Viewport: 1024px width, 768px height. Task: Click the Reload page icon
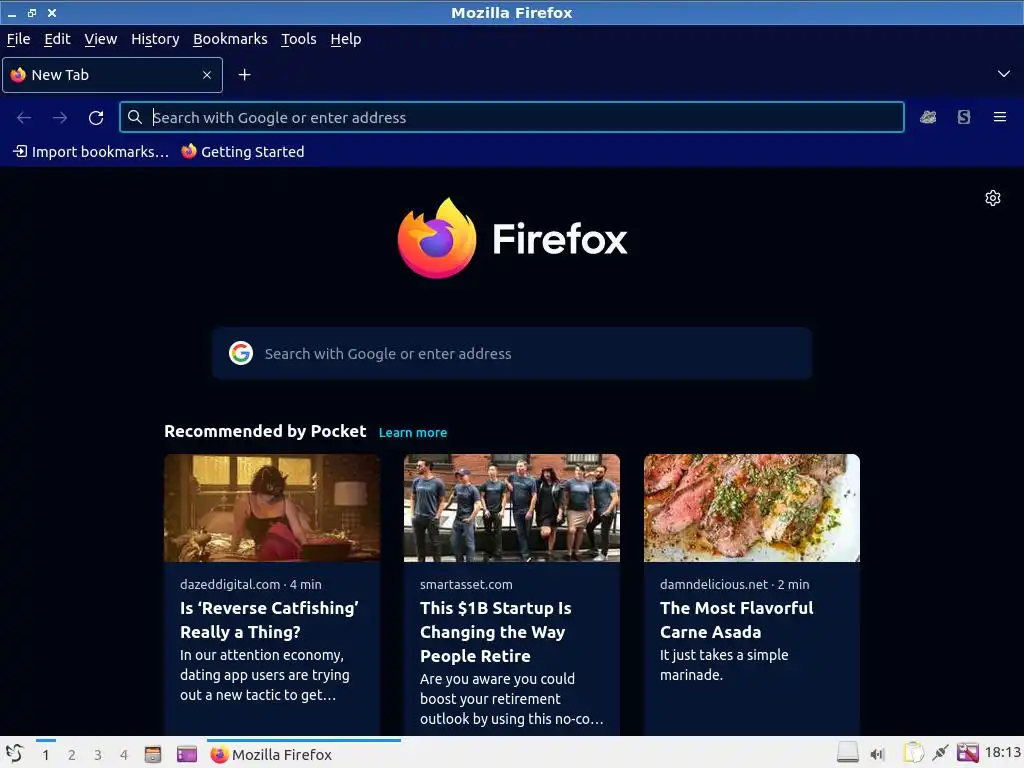pyautogui.click(x=96, y=118)
